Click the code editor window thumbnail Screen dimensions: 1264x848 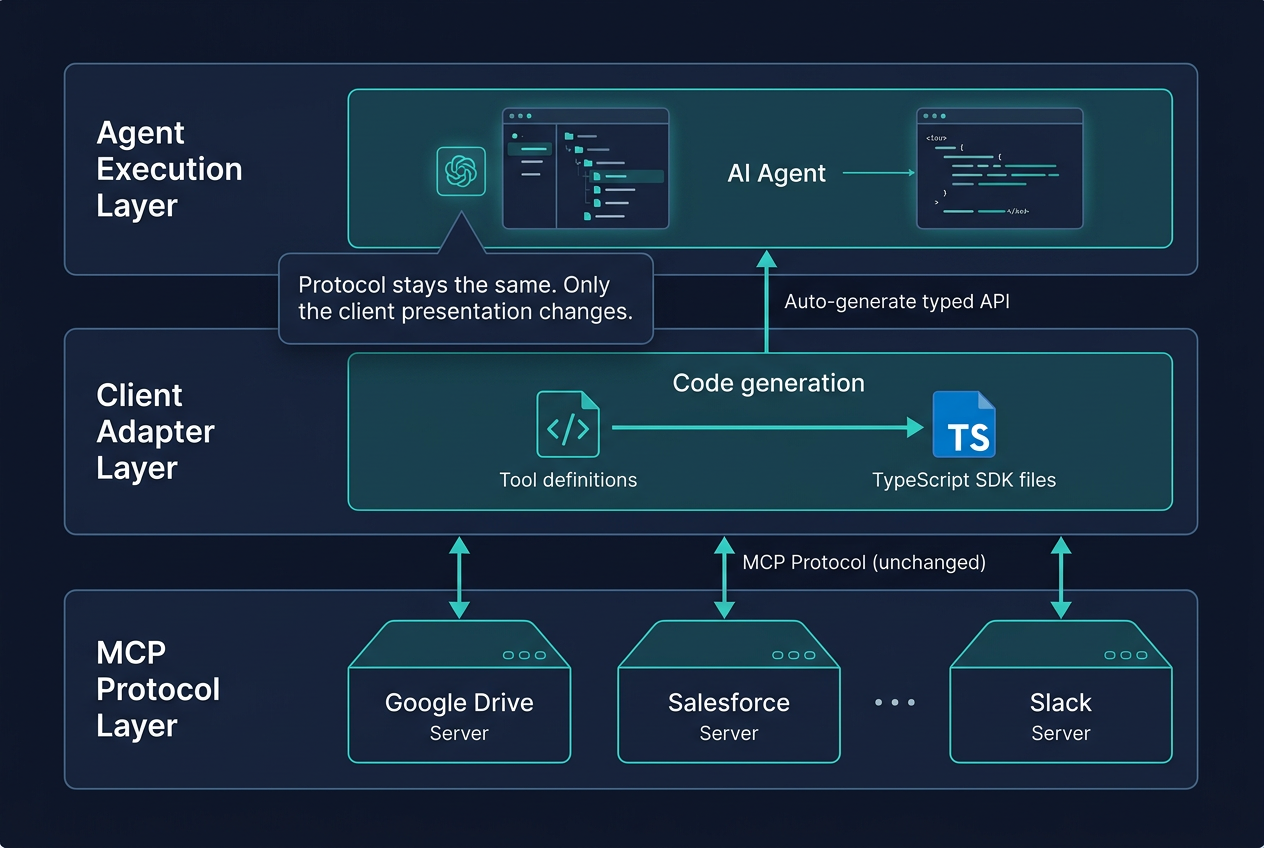[x=1000, y=168]
